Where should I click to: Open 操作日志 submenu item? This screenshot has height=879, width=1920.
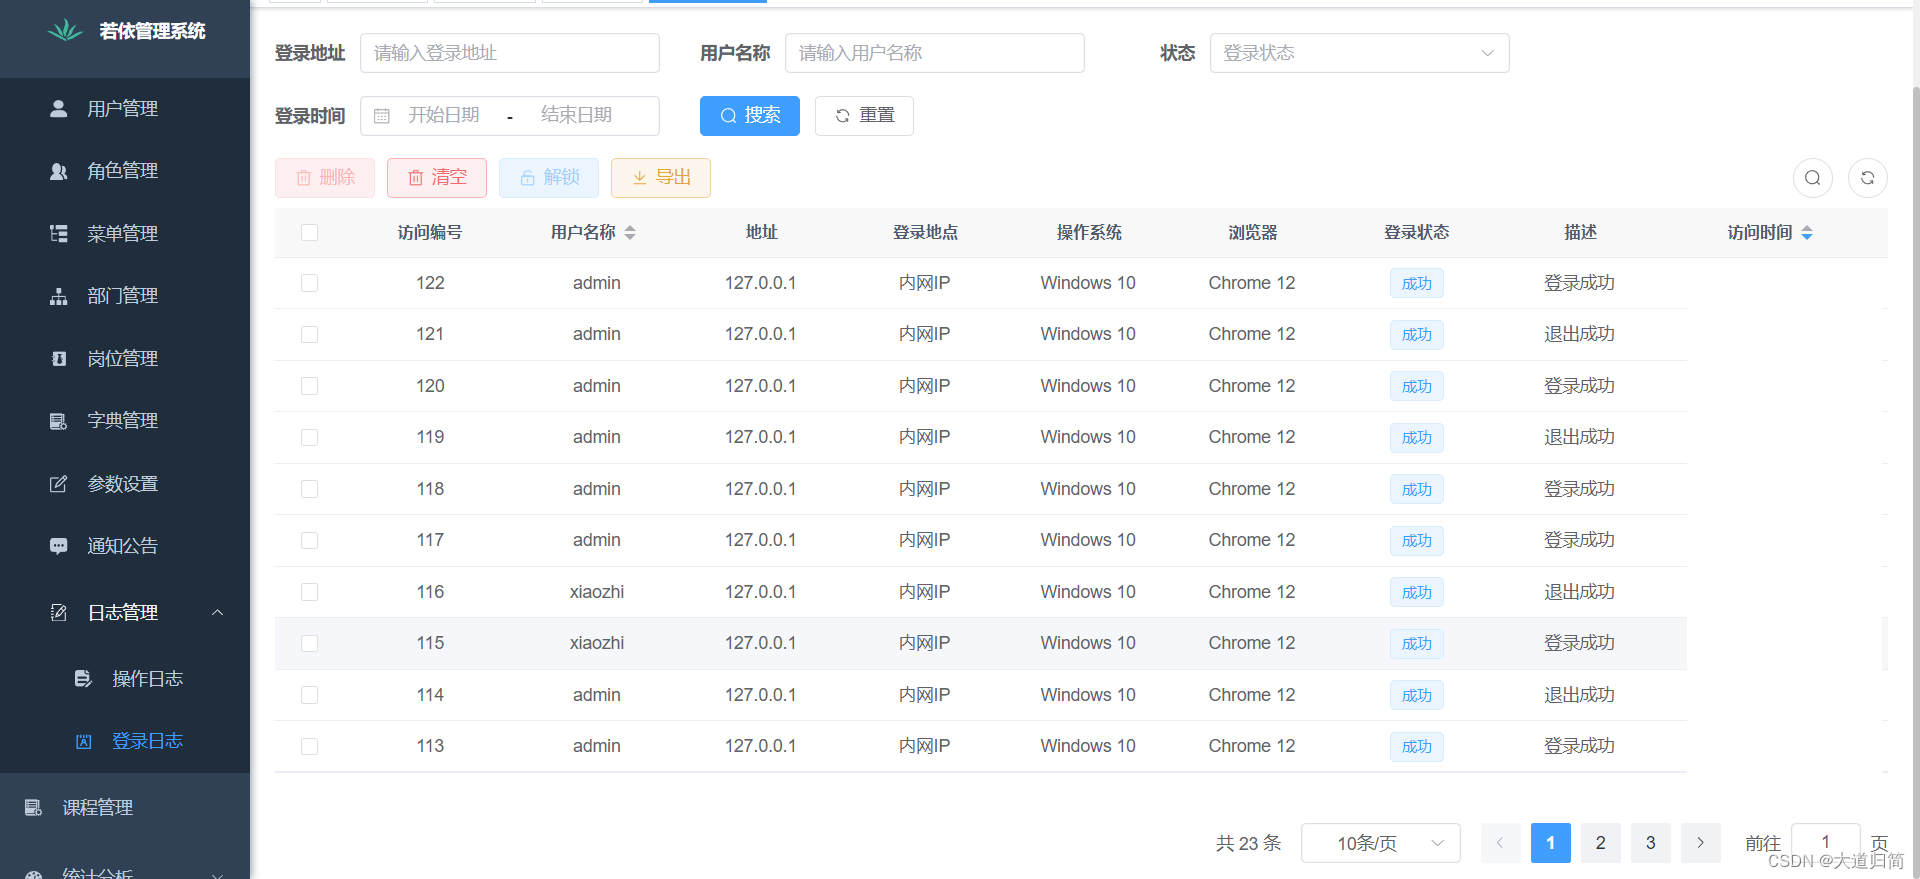125,679
